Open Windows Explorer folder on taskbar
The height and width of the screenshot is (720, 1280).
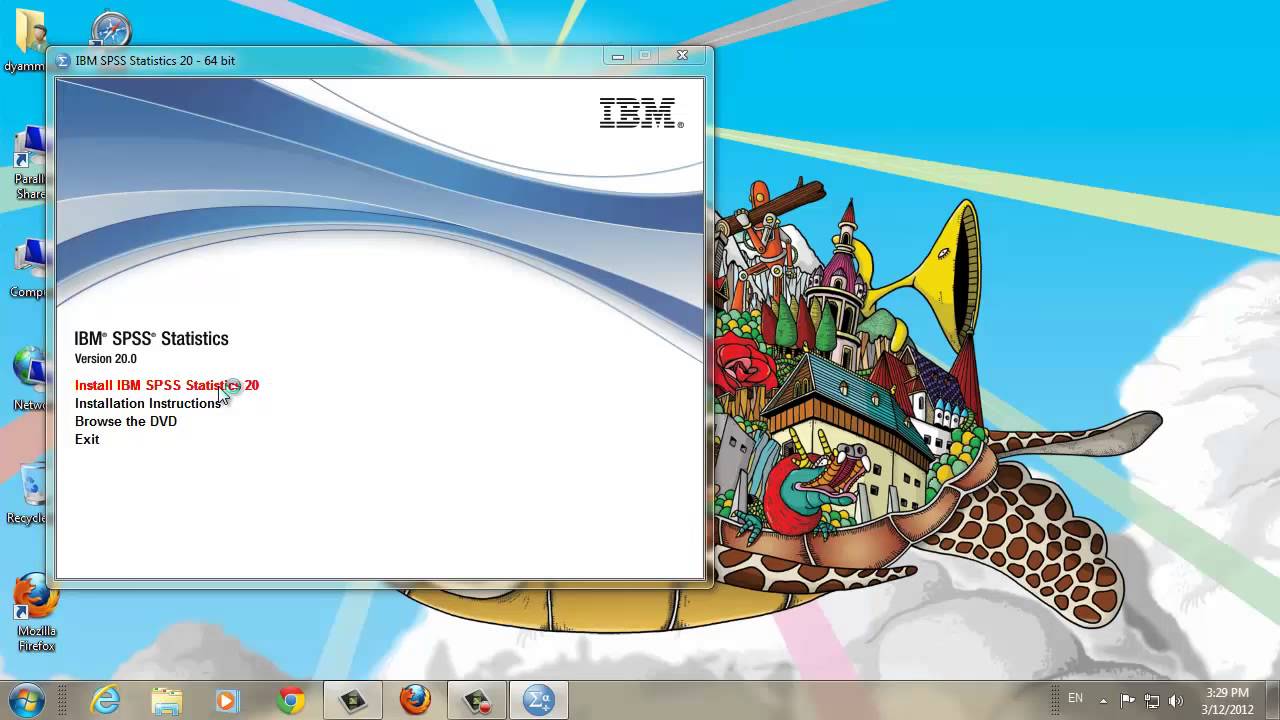[x=167, y=700]
